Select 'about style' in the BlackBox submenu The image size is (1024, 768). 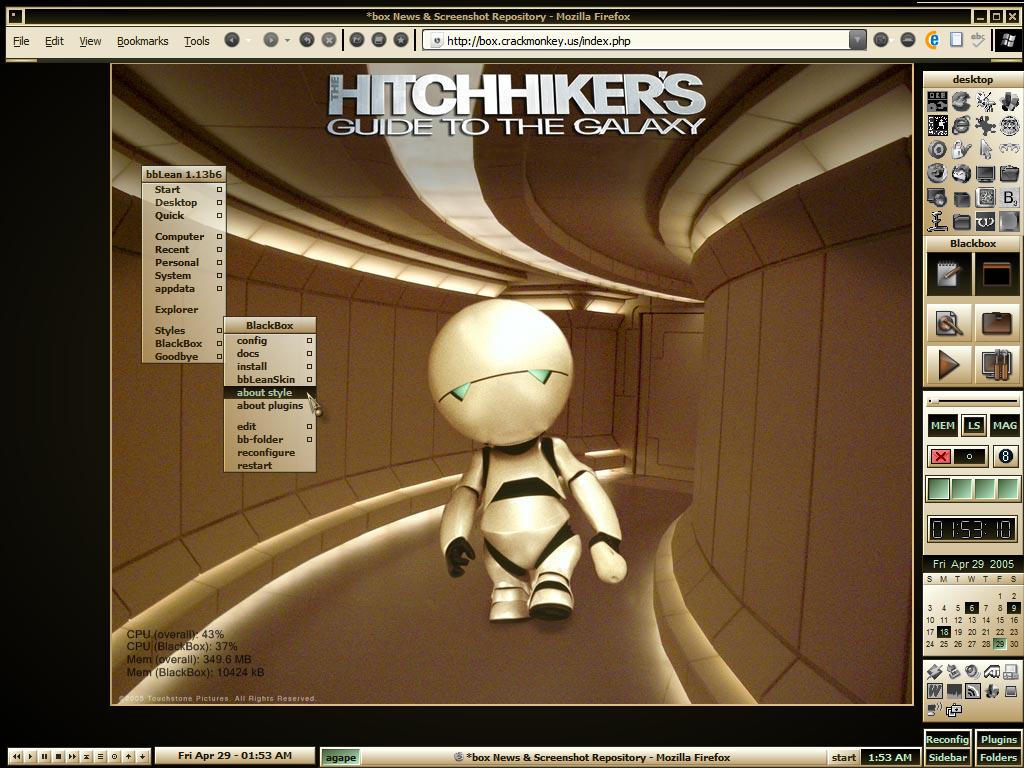tap(270, 392)
